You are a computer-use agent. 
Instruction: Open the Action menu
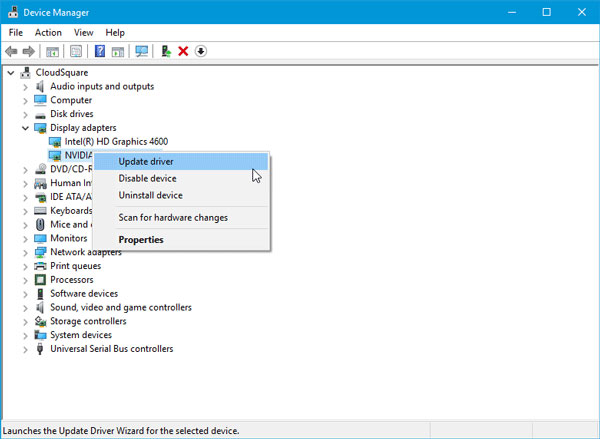coord(48,33)
